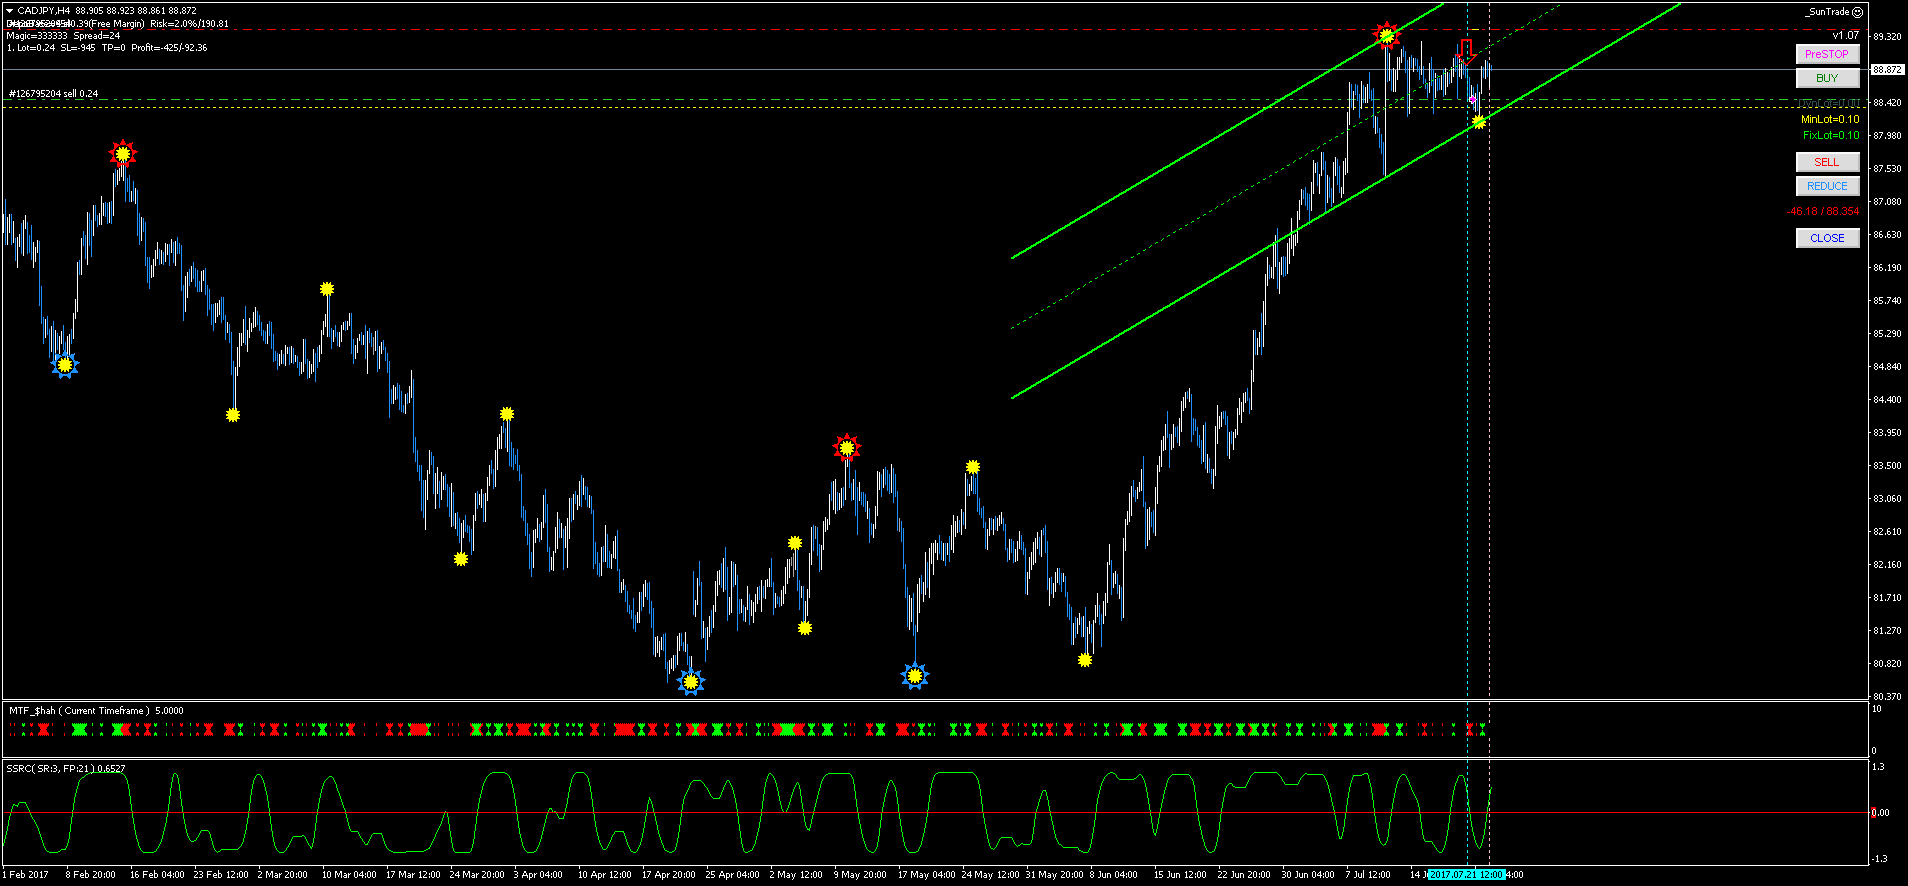Viewport: 1908px width, 886px height.
Task: Click the FixLot=0.10 label
Action: click(1831, 136)
